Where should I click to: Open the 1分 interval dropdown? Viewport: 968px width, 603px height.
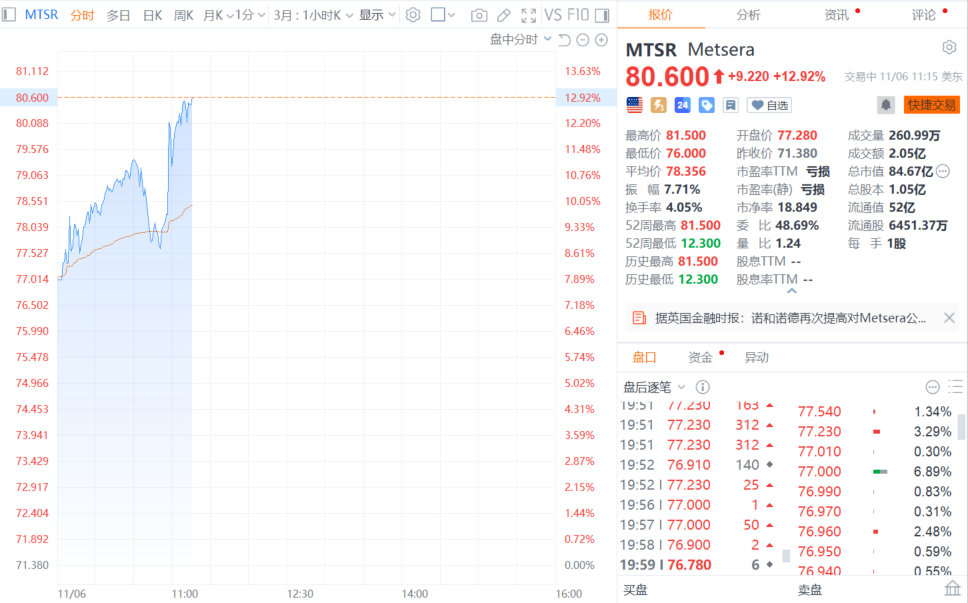[x=250, y=15]
